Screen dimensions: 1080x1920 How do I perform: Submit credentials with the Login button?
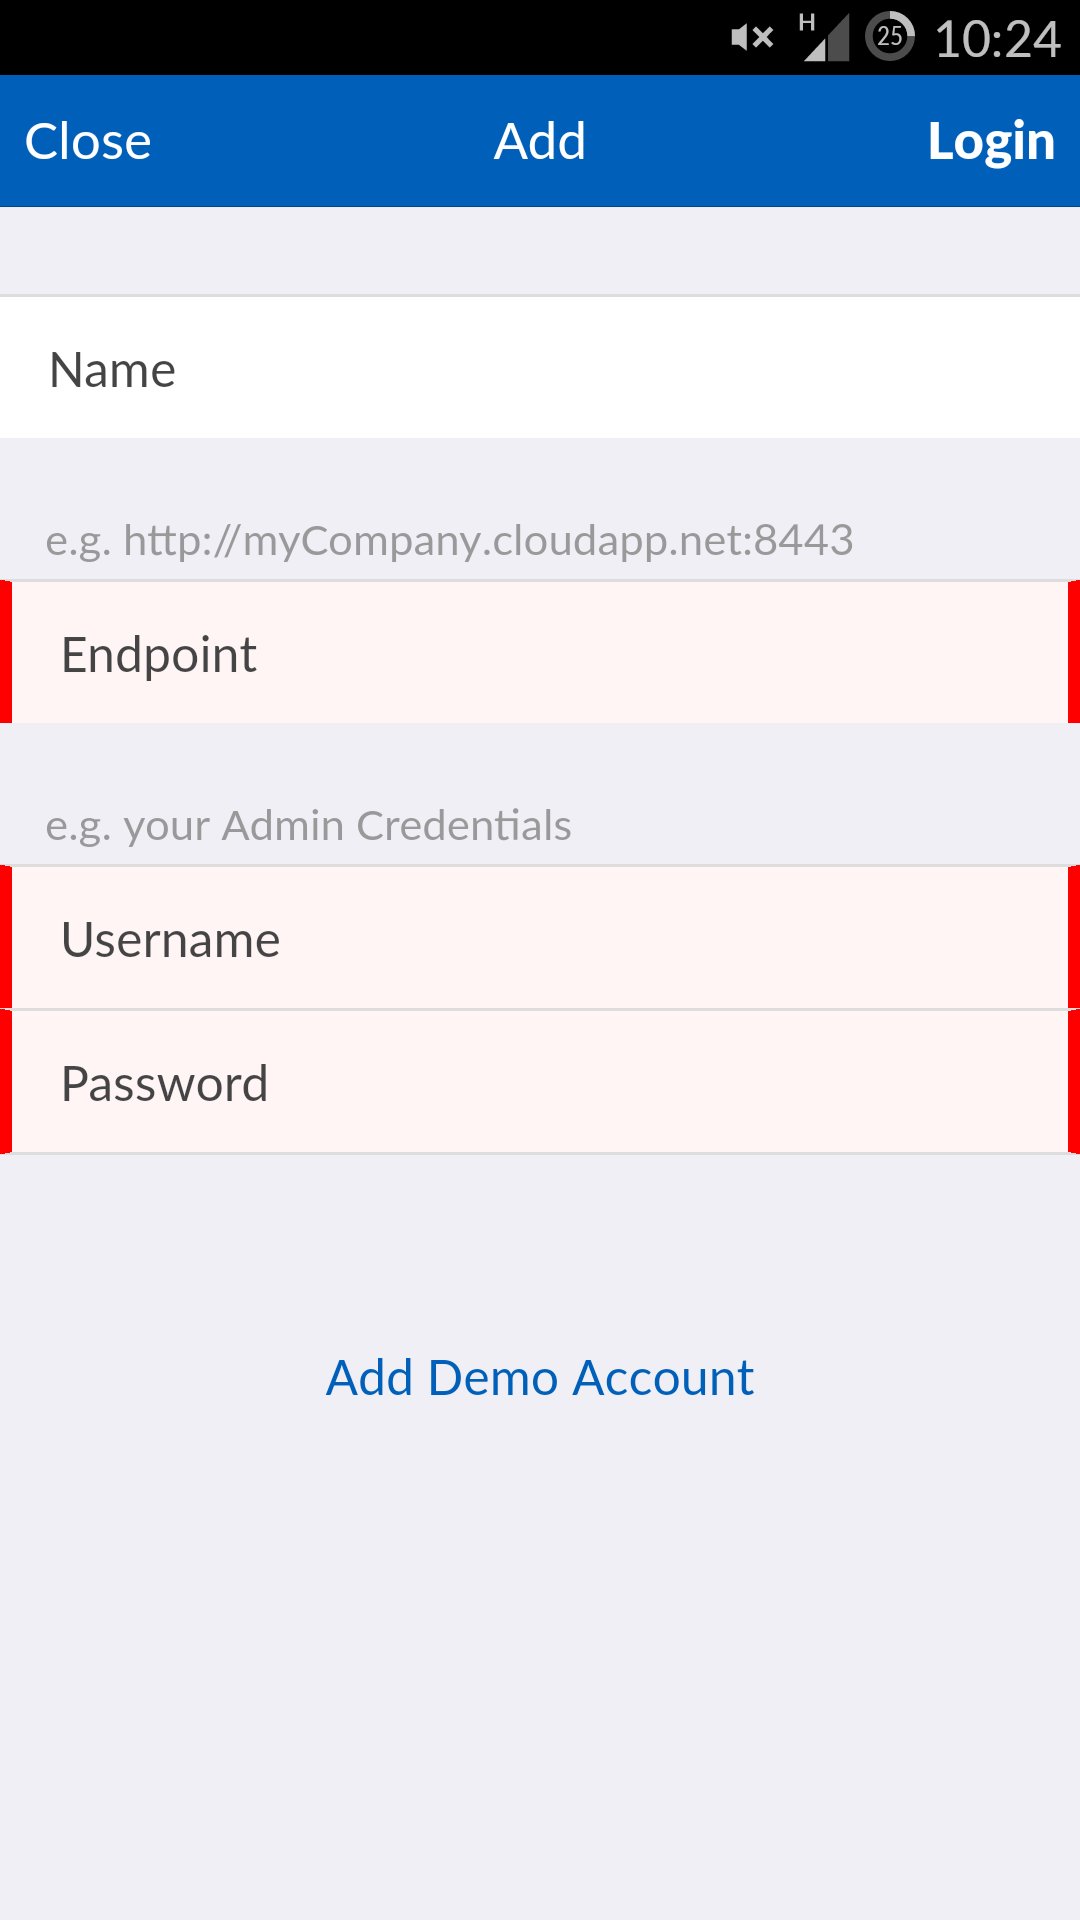[991, 141]
